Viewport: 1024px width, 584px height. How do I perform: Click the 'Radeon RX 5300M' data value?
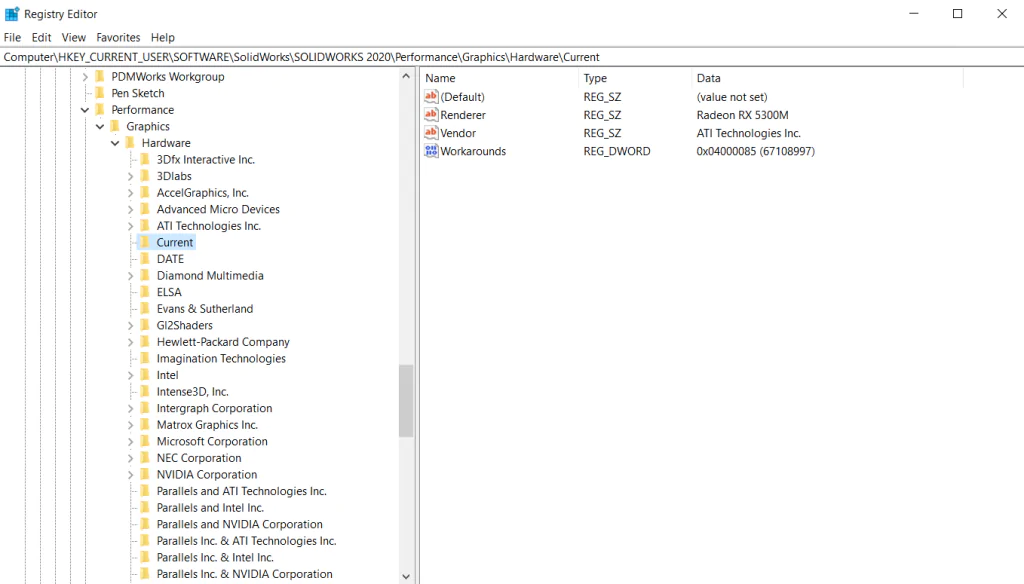point(743,115)
